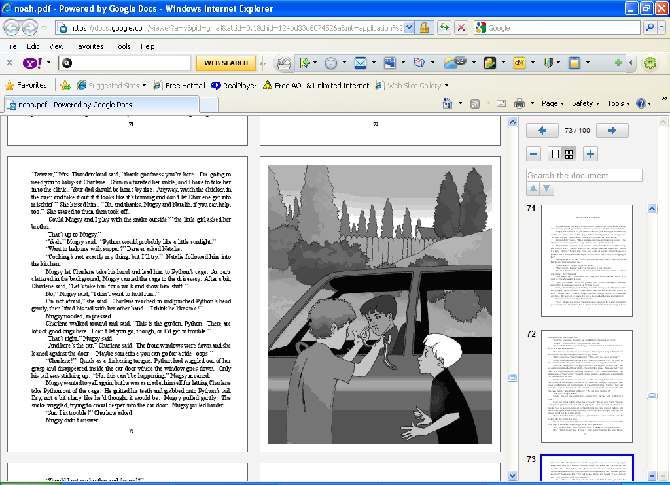Click Yahoo toolbar green plus icon
The width and height of the screenshot is (670, 485).
click(618, 63)
